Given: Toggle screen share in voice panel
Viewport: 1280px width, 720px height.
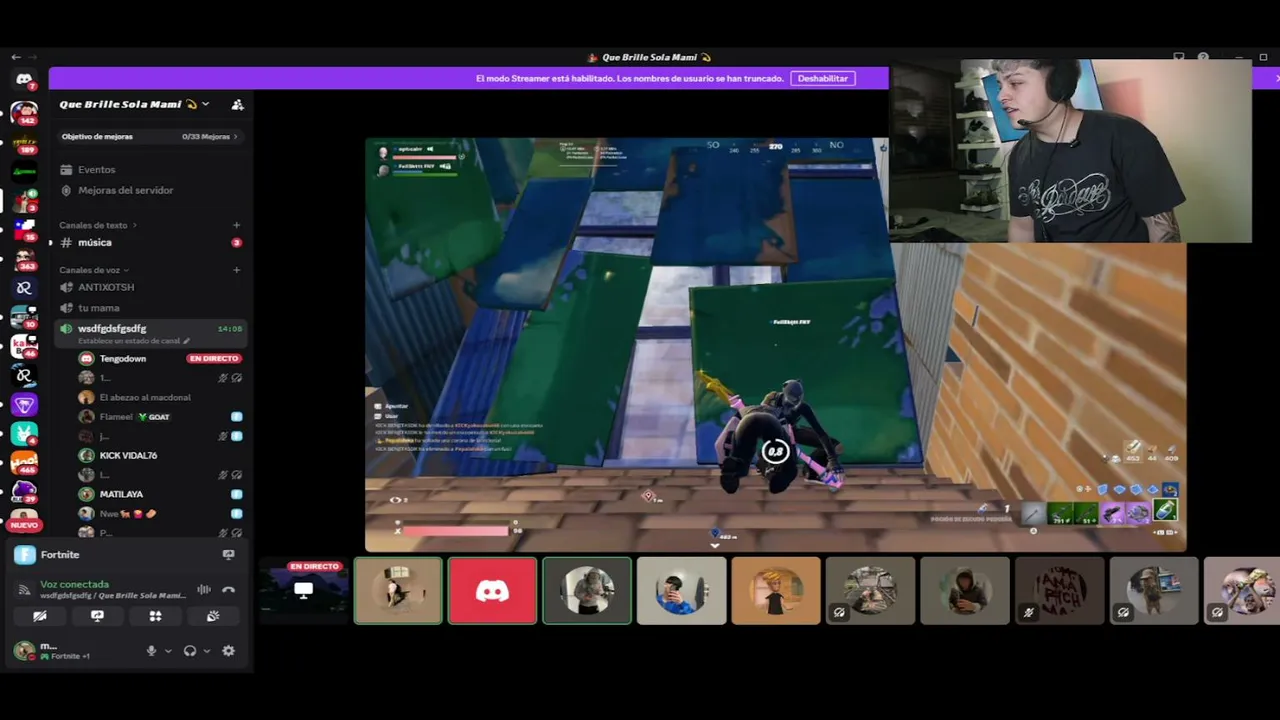Looking at the screenshot, I should [97, 616].
